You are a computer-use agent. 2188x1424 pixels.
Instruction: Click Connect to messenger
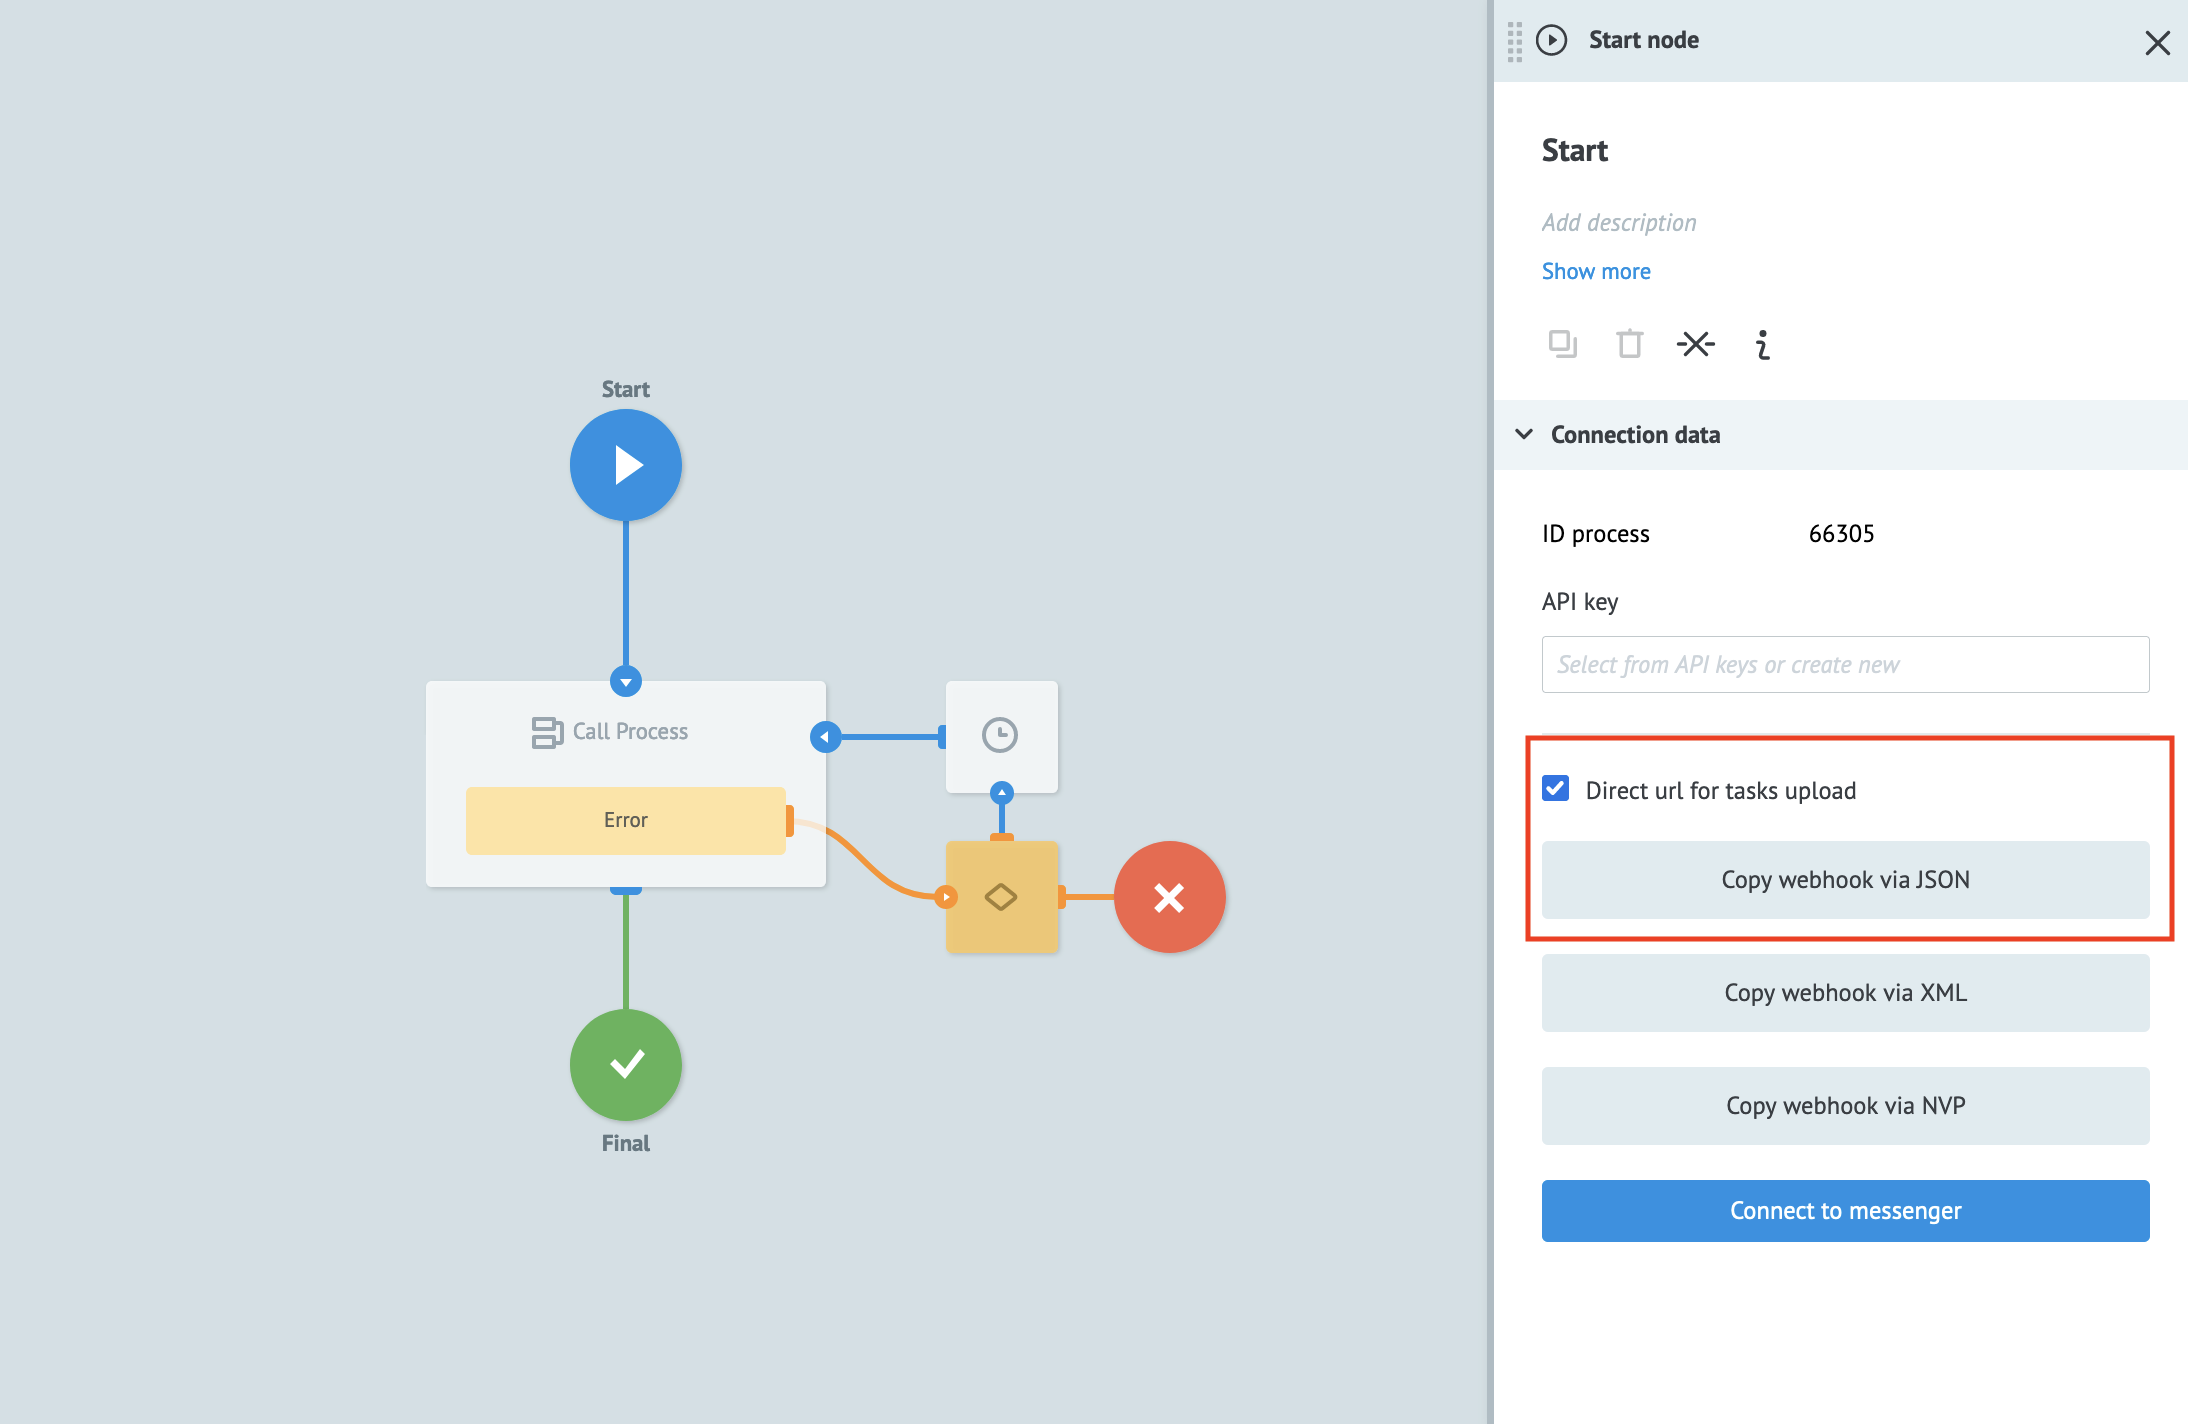point(1845,1210)
